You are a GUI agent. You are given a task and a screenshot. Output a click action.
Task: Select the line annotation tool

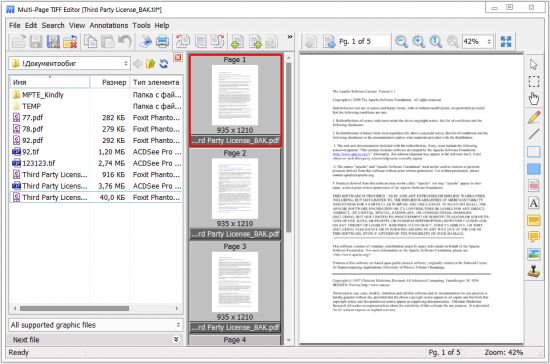[x=534, y=134]
